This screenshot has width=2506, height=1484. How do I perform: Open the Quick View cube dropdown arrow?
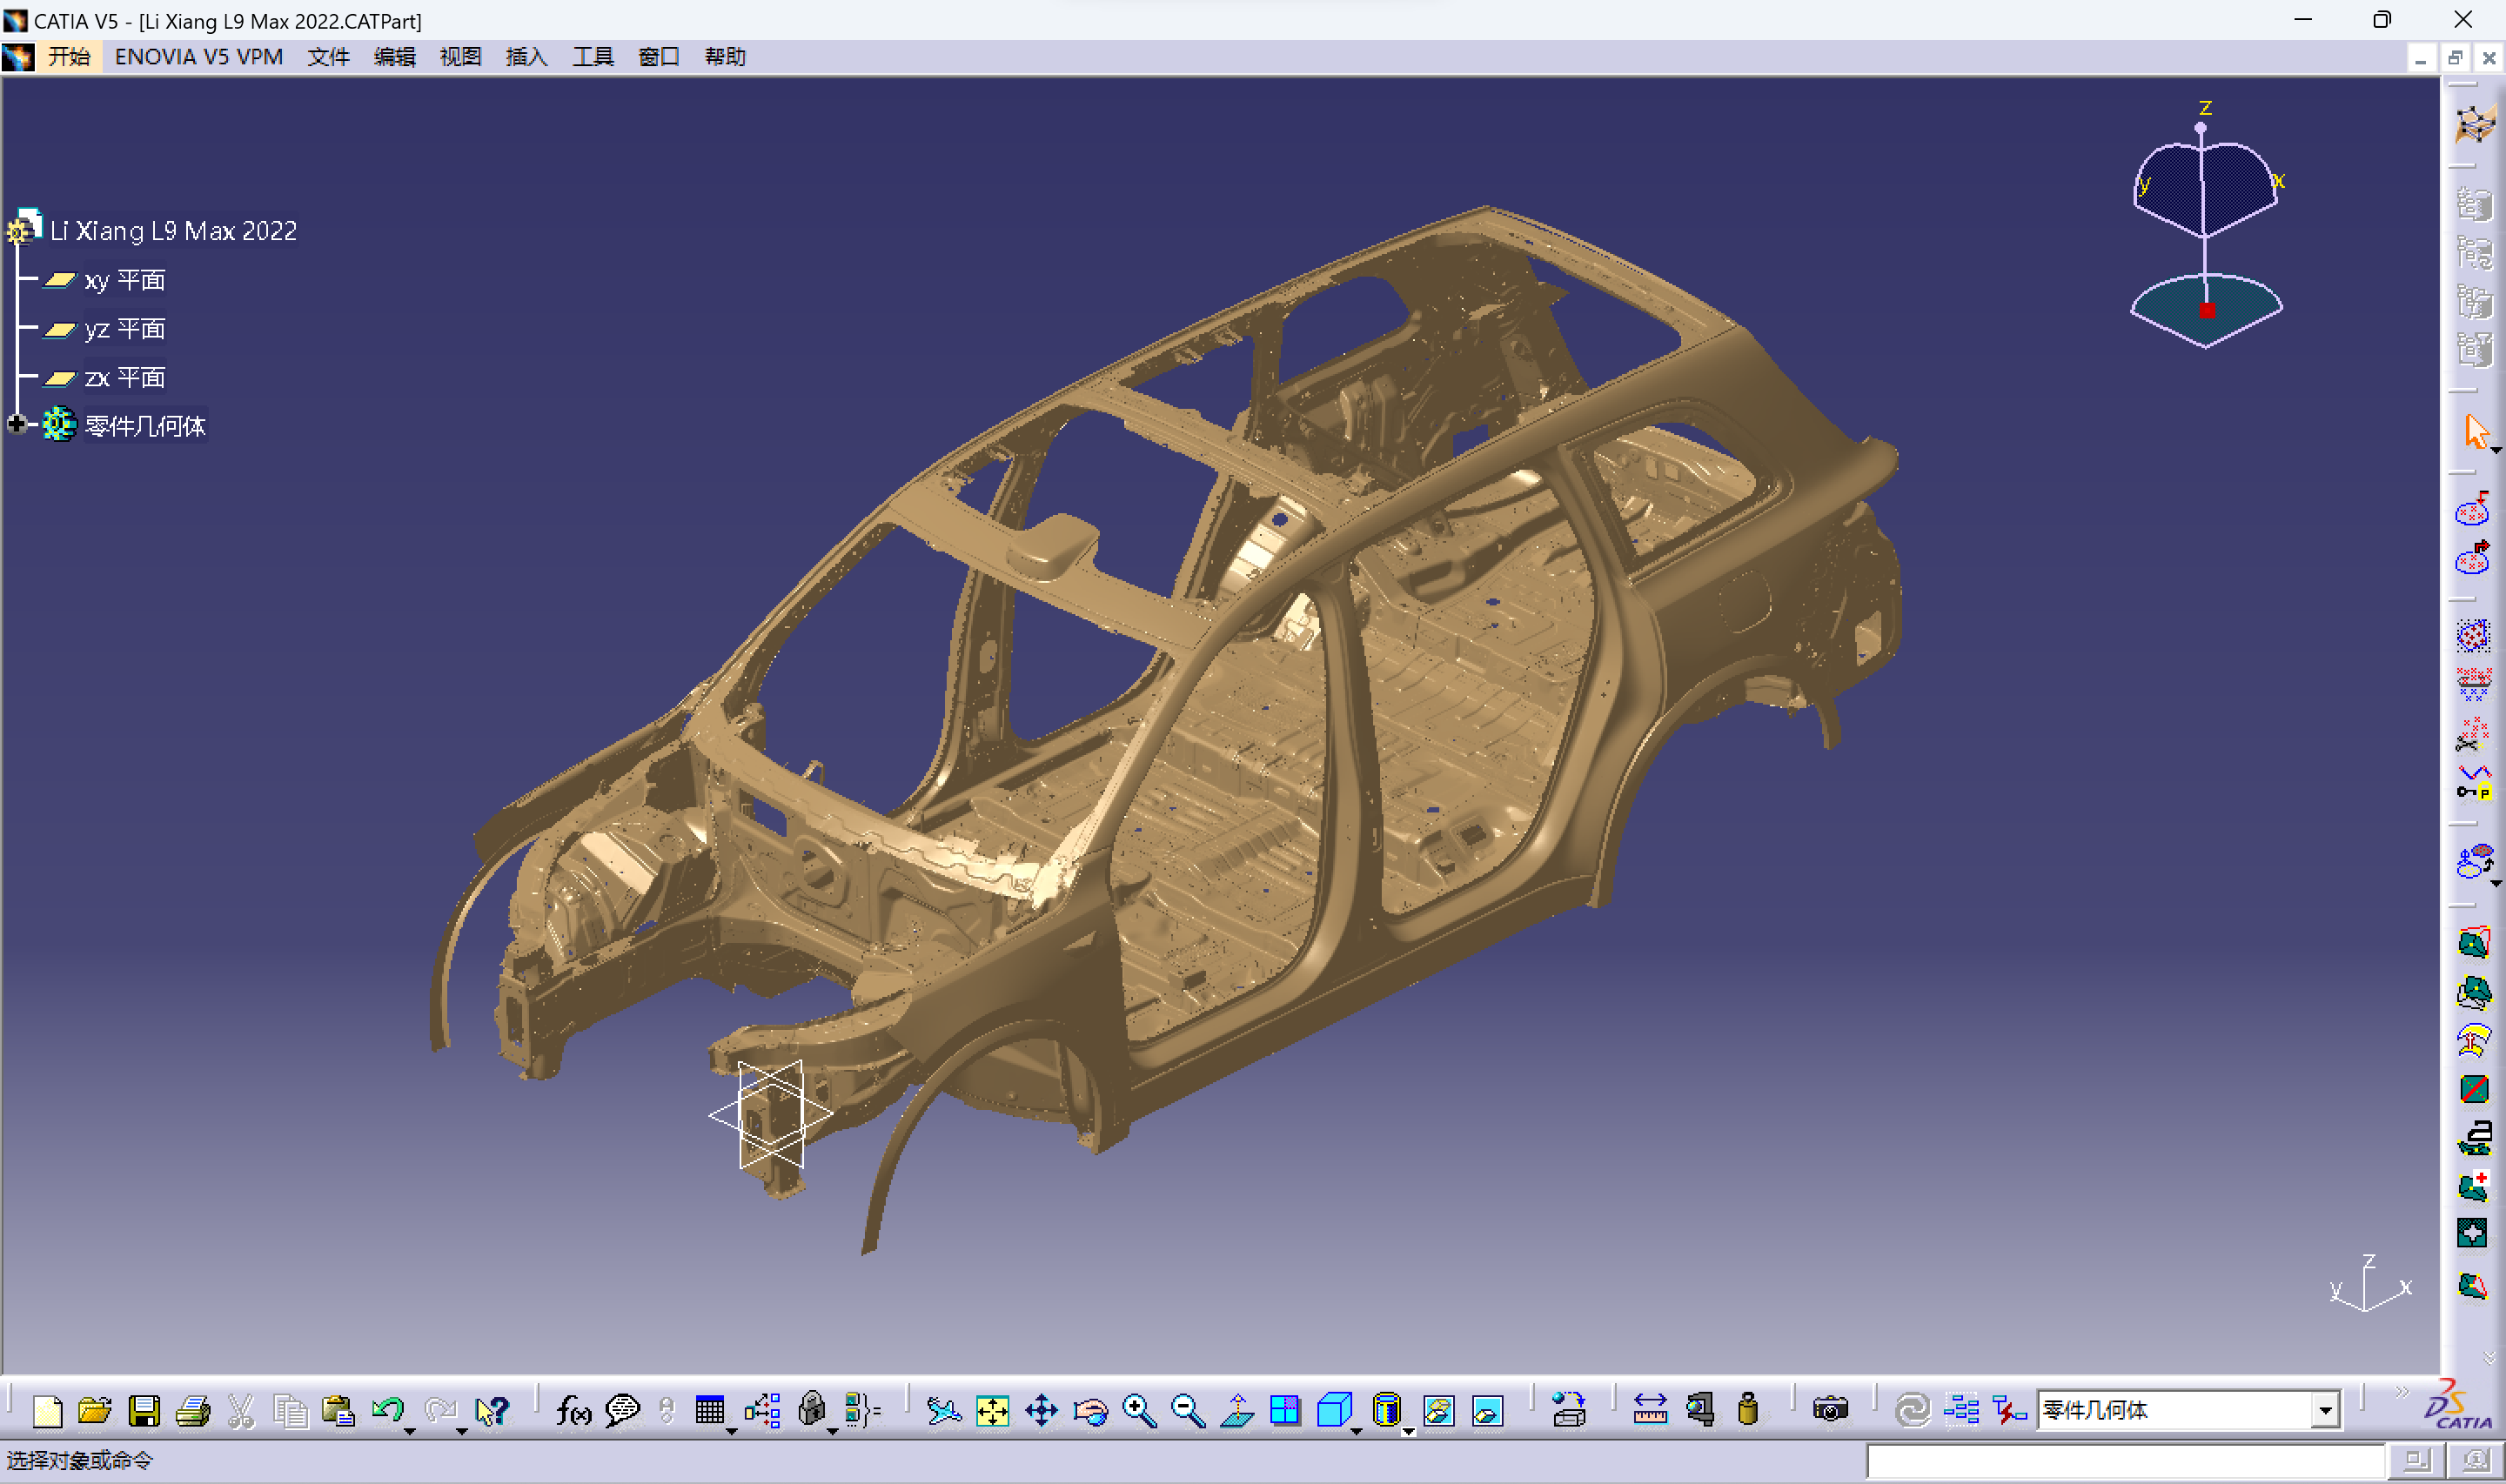1356,1433
